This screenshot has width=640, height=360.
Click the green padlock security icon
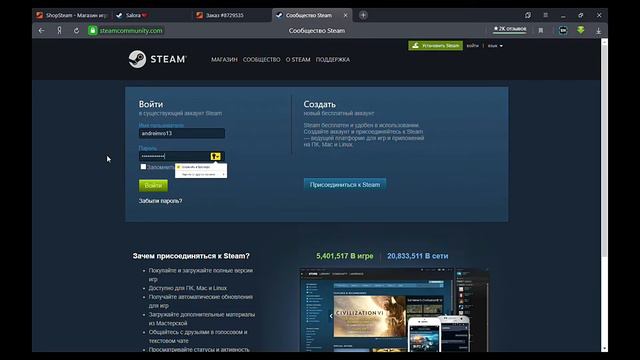pyautogui.click(x=93, y=31)
